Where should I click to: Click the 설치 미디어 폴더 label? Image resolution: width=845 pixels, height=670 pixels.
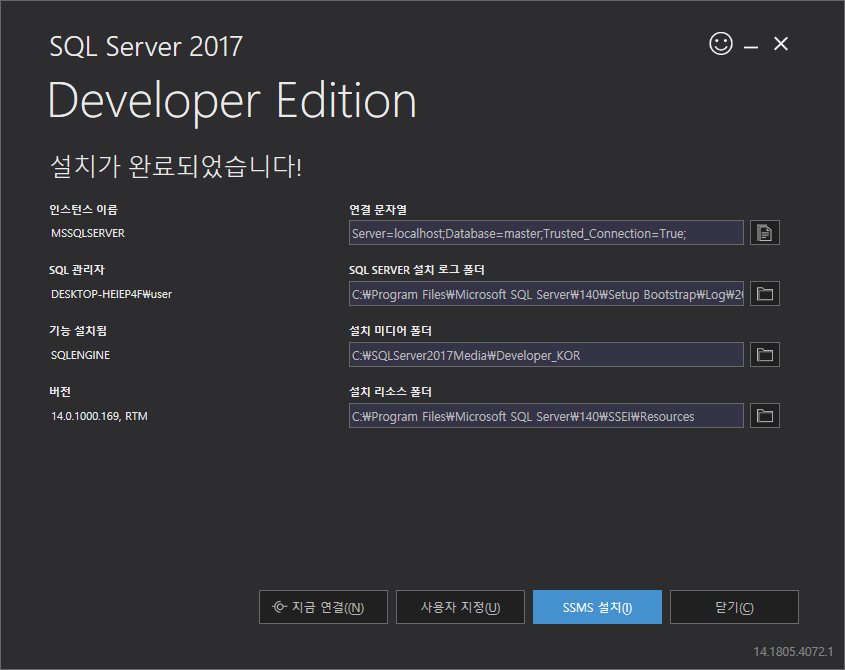[390, 331]
